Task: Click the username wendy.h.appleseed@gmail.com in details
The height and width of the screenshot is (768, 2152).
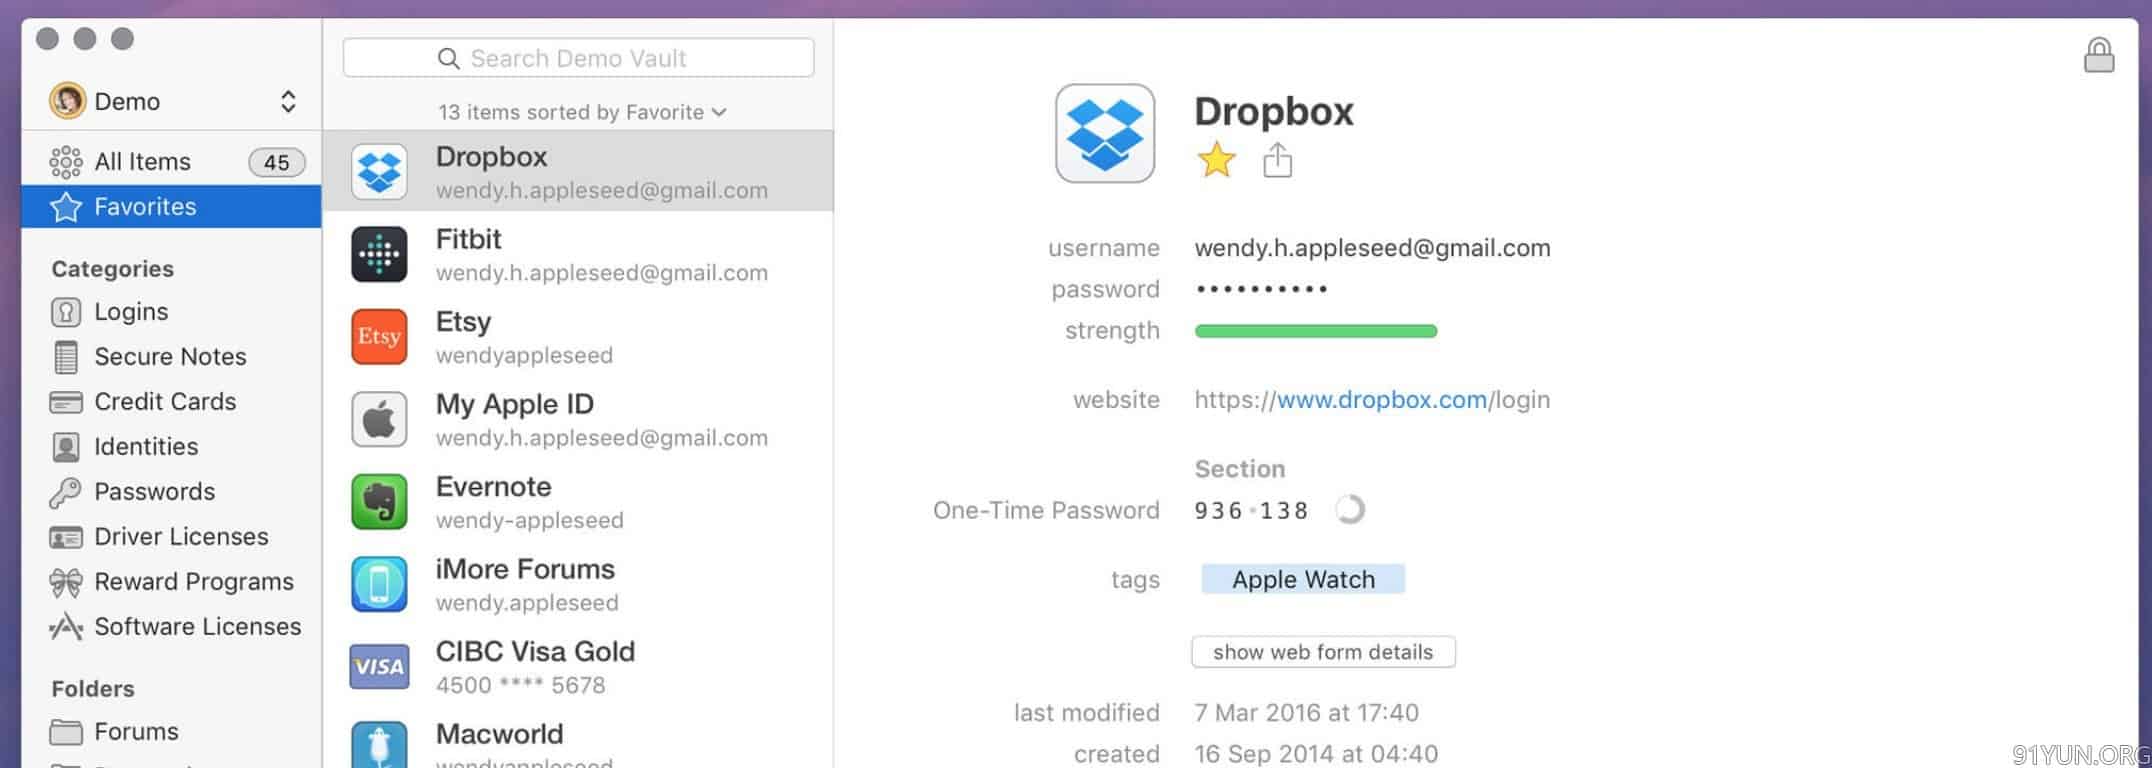Action: pyautogui.click(x=1372, y=248)
